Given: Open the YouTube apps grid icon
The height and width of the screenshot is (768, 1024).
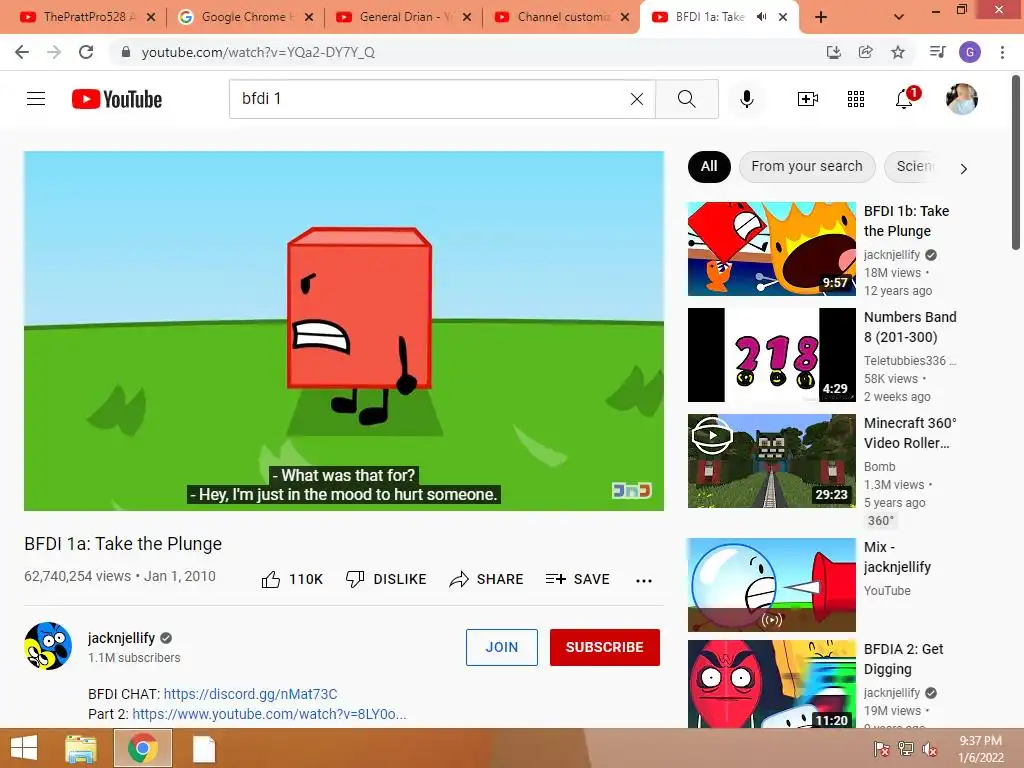Looking at the screenshot, I should tap(856, 99).
